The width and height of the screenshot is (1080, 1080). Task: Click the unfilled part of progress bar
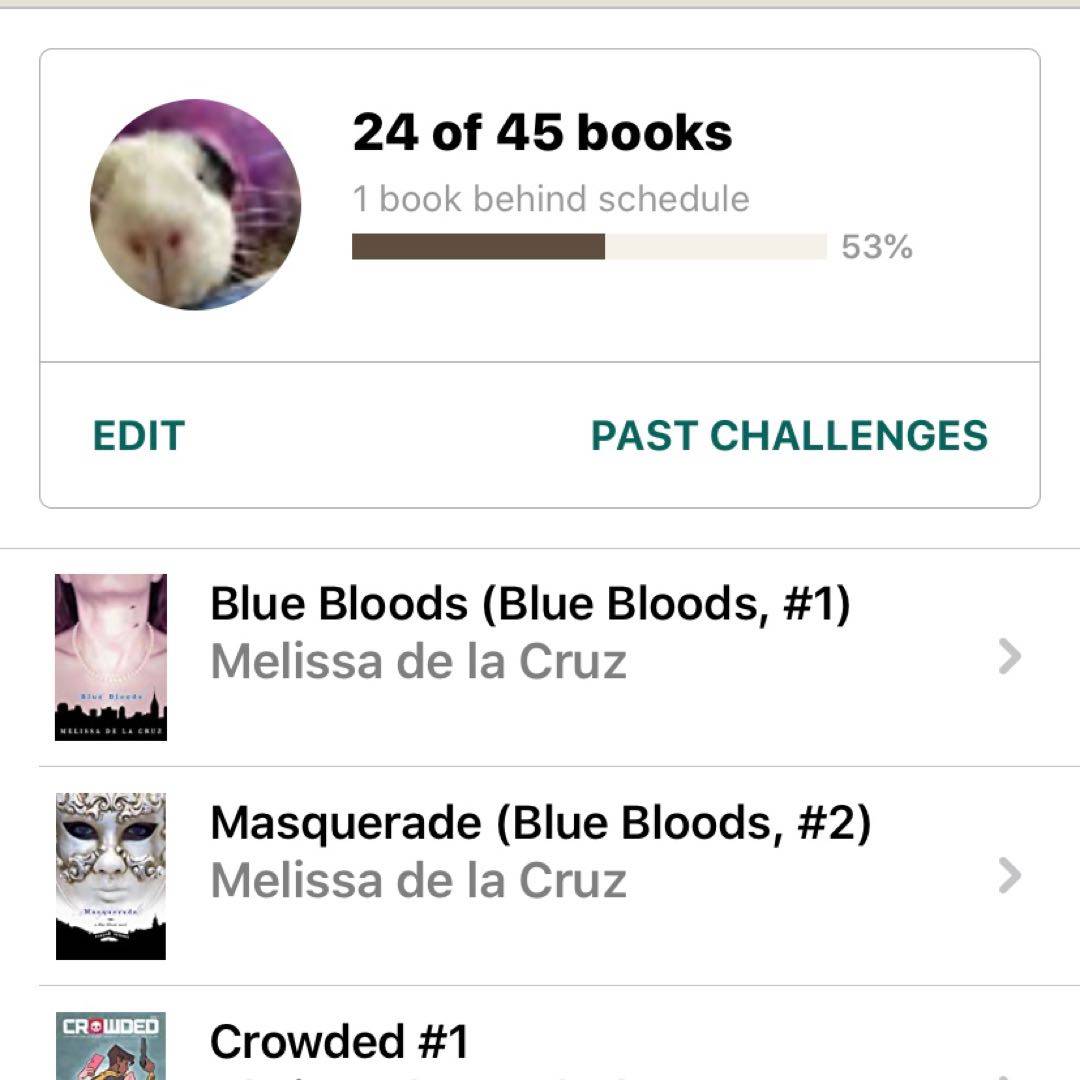[x=715, y=247]
